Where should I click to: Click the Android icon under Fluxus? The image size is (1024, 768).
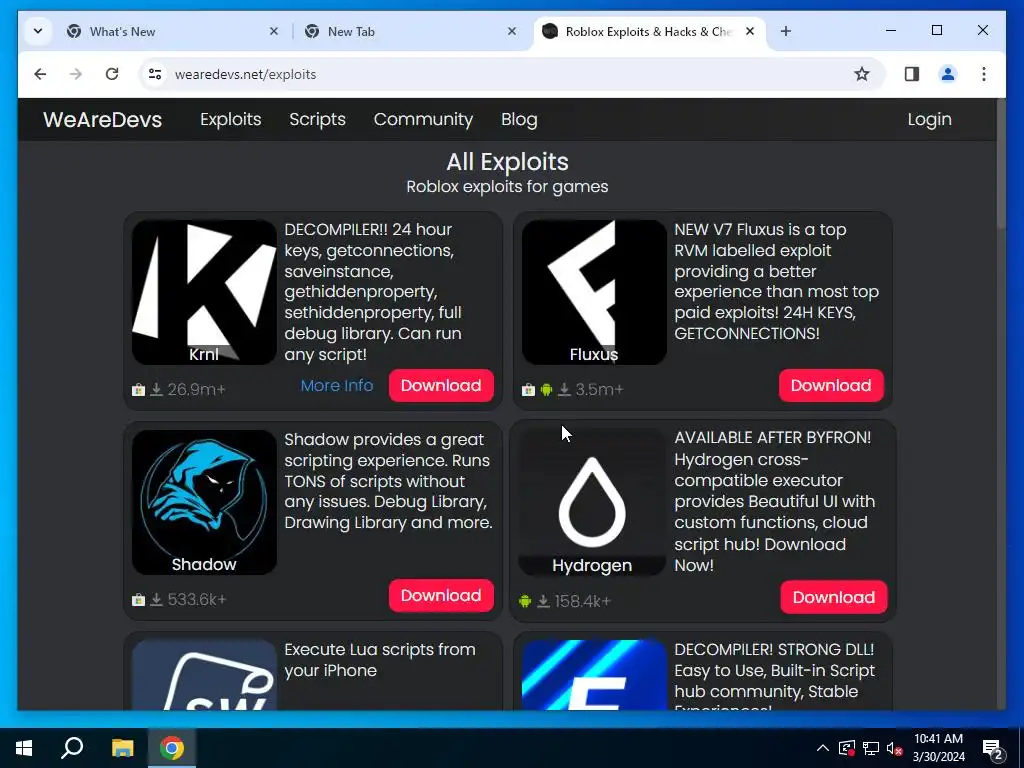[x=546, y=390]
